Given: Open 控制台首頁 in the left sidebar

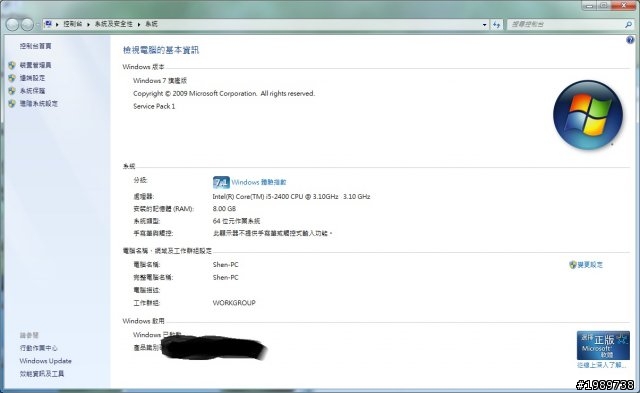Looking at the screenshot, I should (36, 46).
